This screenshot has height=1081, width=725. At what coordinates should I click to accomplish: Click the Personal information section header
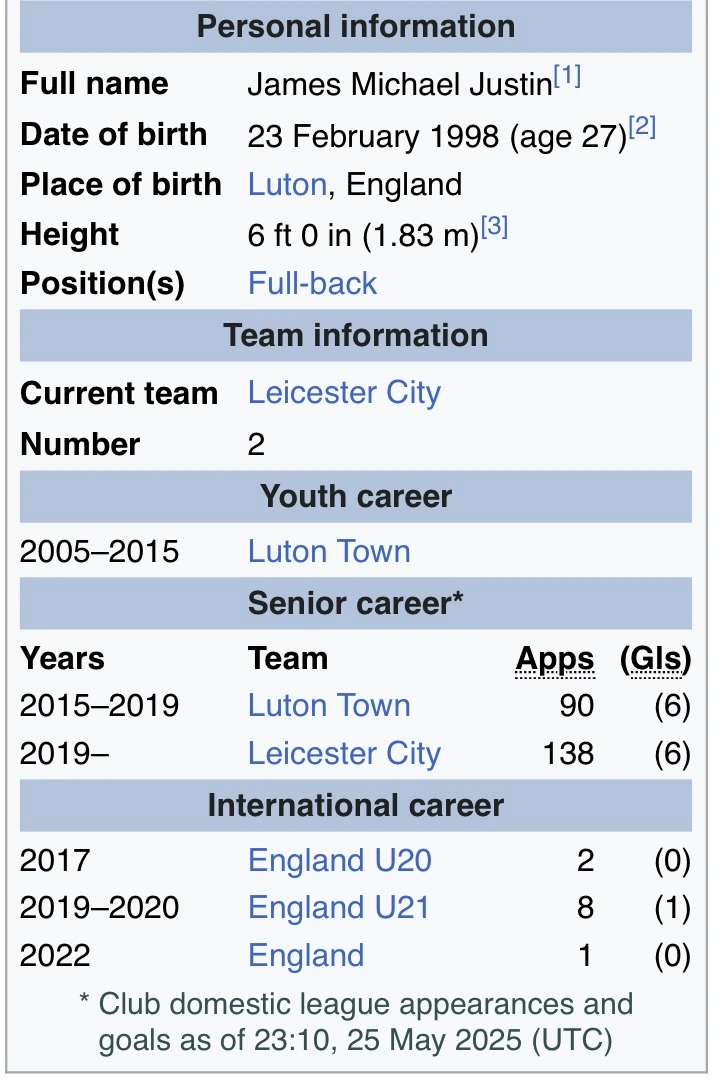point(356,26)
